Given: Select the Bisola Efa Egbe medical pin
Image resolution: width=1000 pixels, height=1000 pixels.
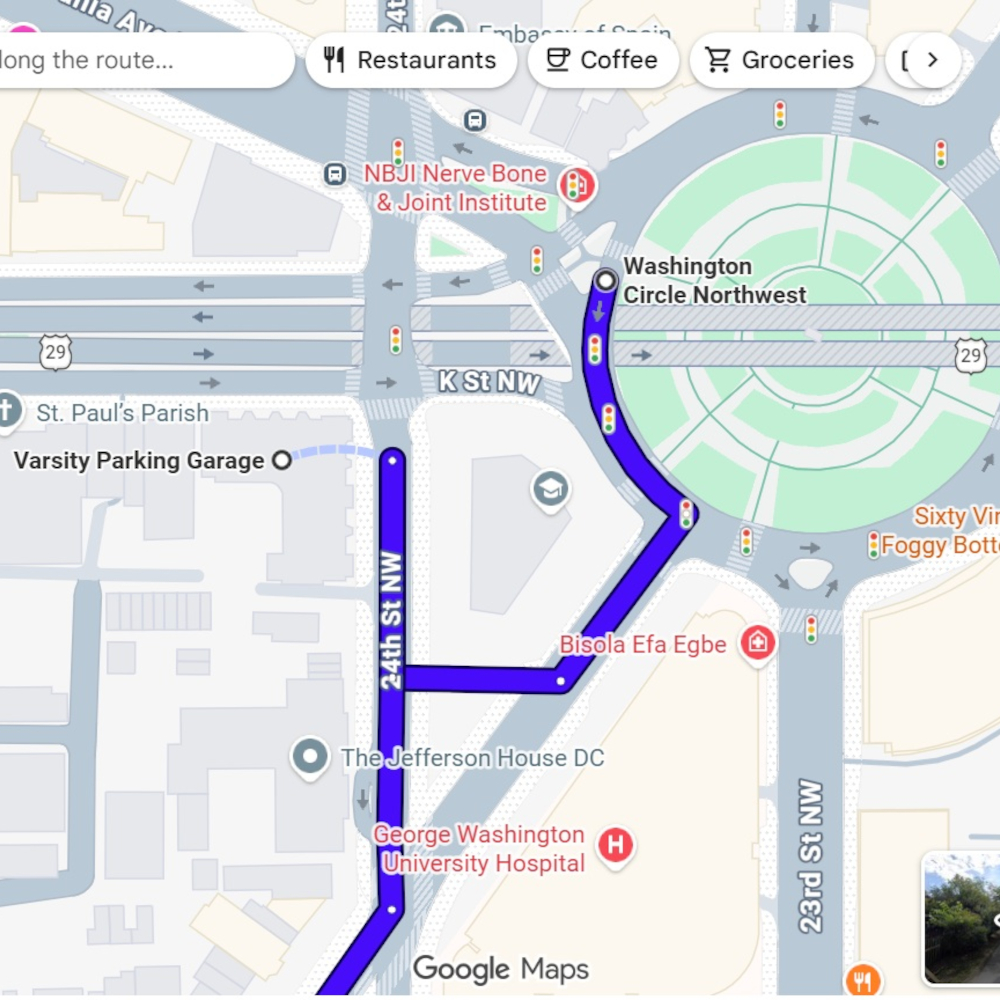Looking at the screenshot, I should click(x=758, y=642).
